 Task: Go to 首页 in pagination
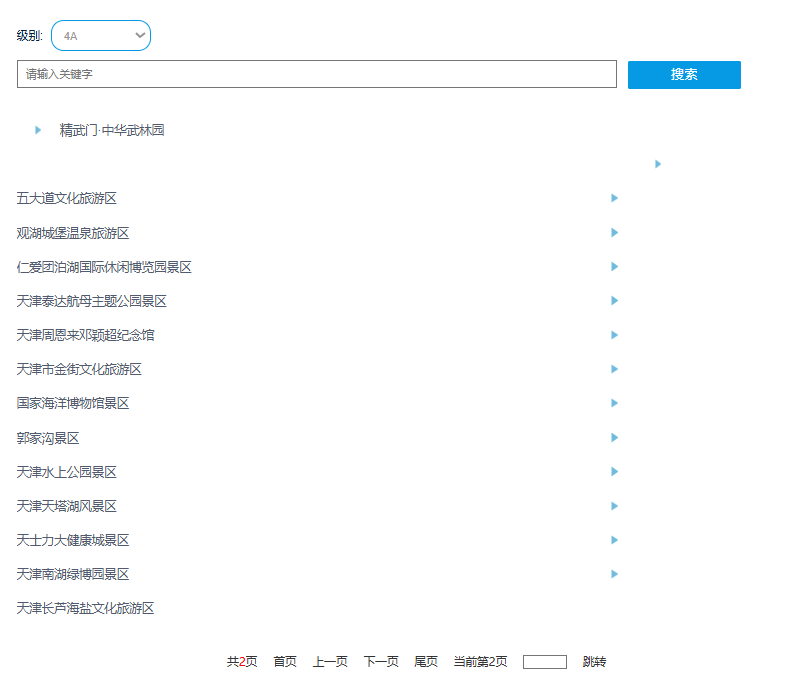click(285, 662)
